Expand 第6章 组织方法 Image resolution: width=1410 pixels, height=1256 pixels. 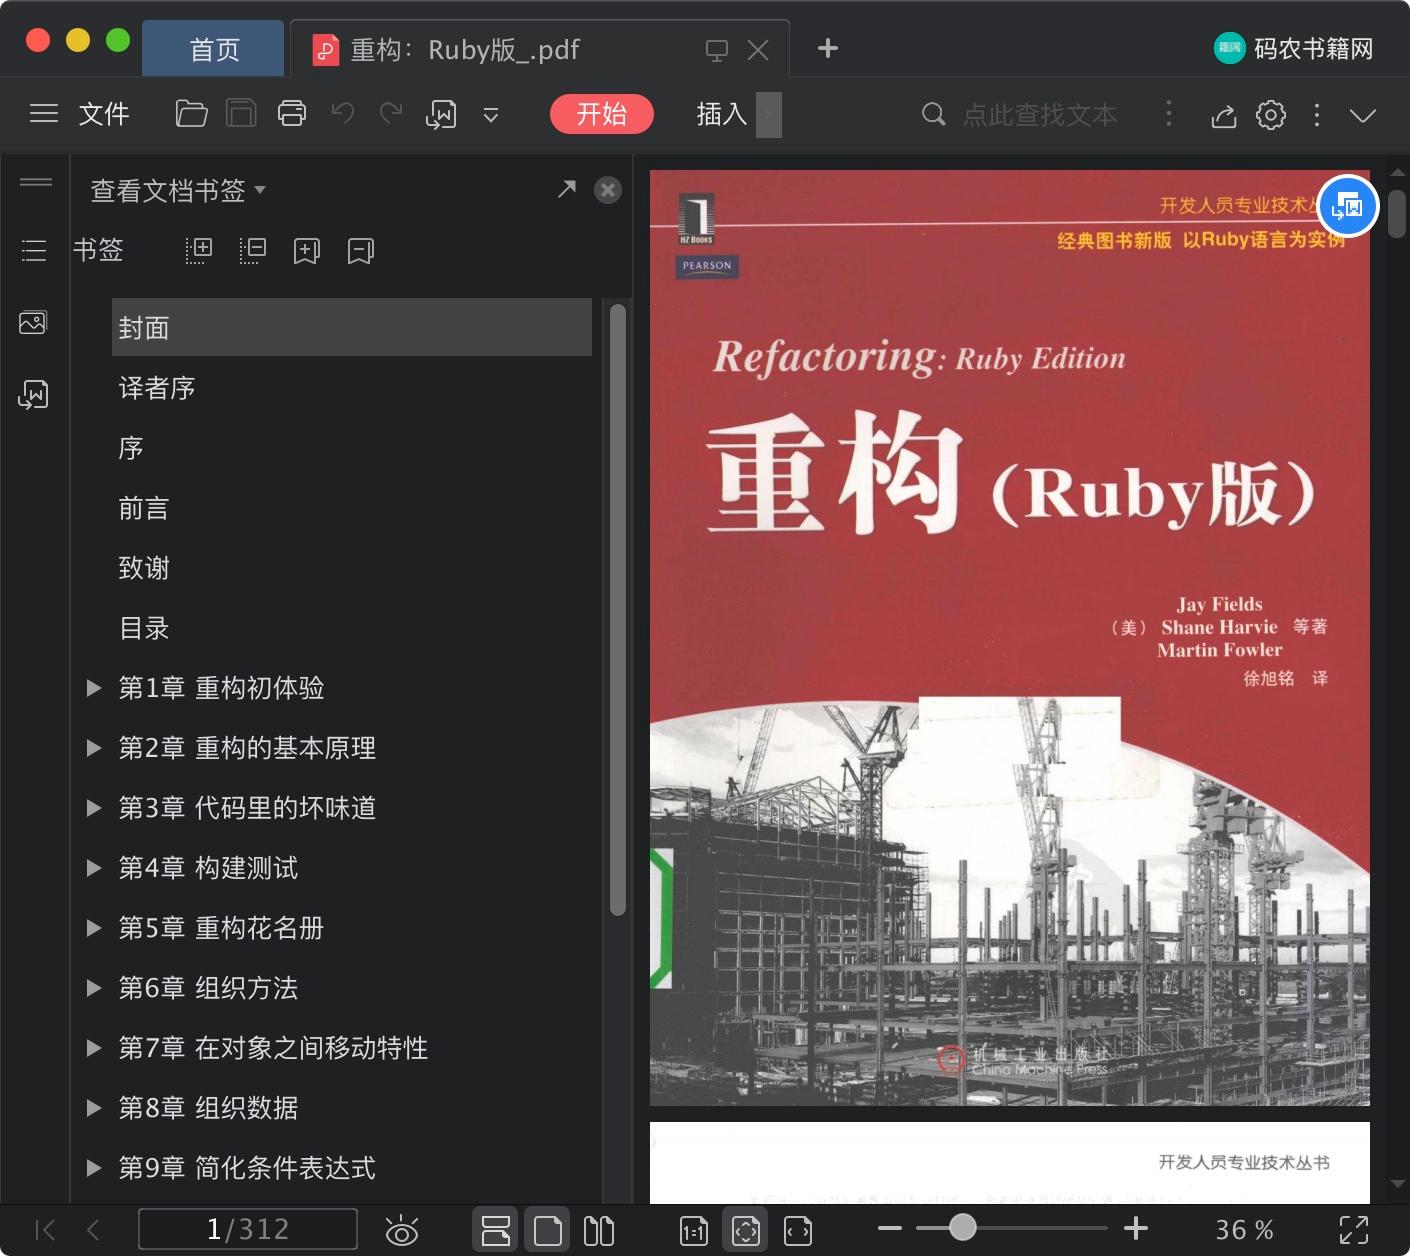94,988
